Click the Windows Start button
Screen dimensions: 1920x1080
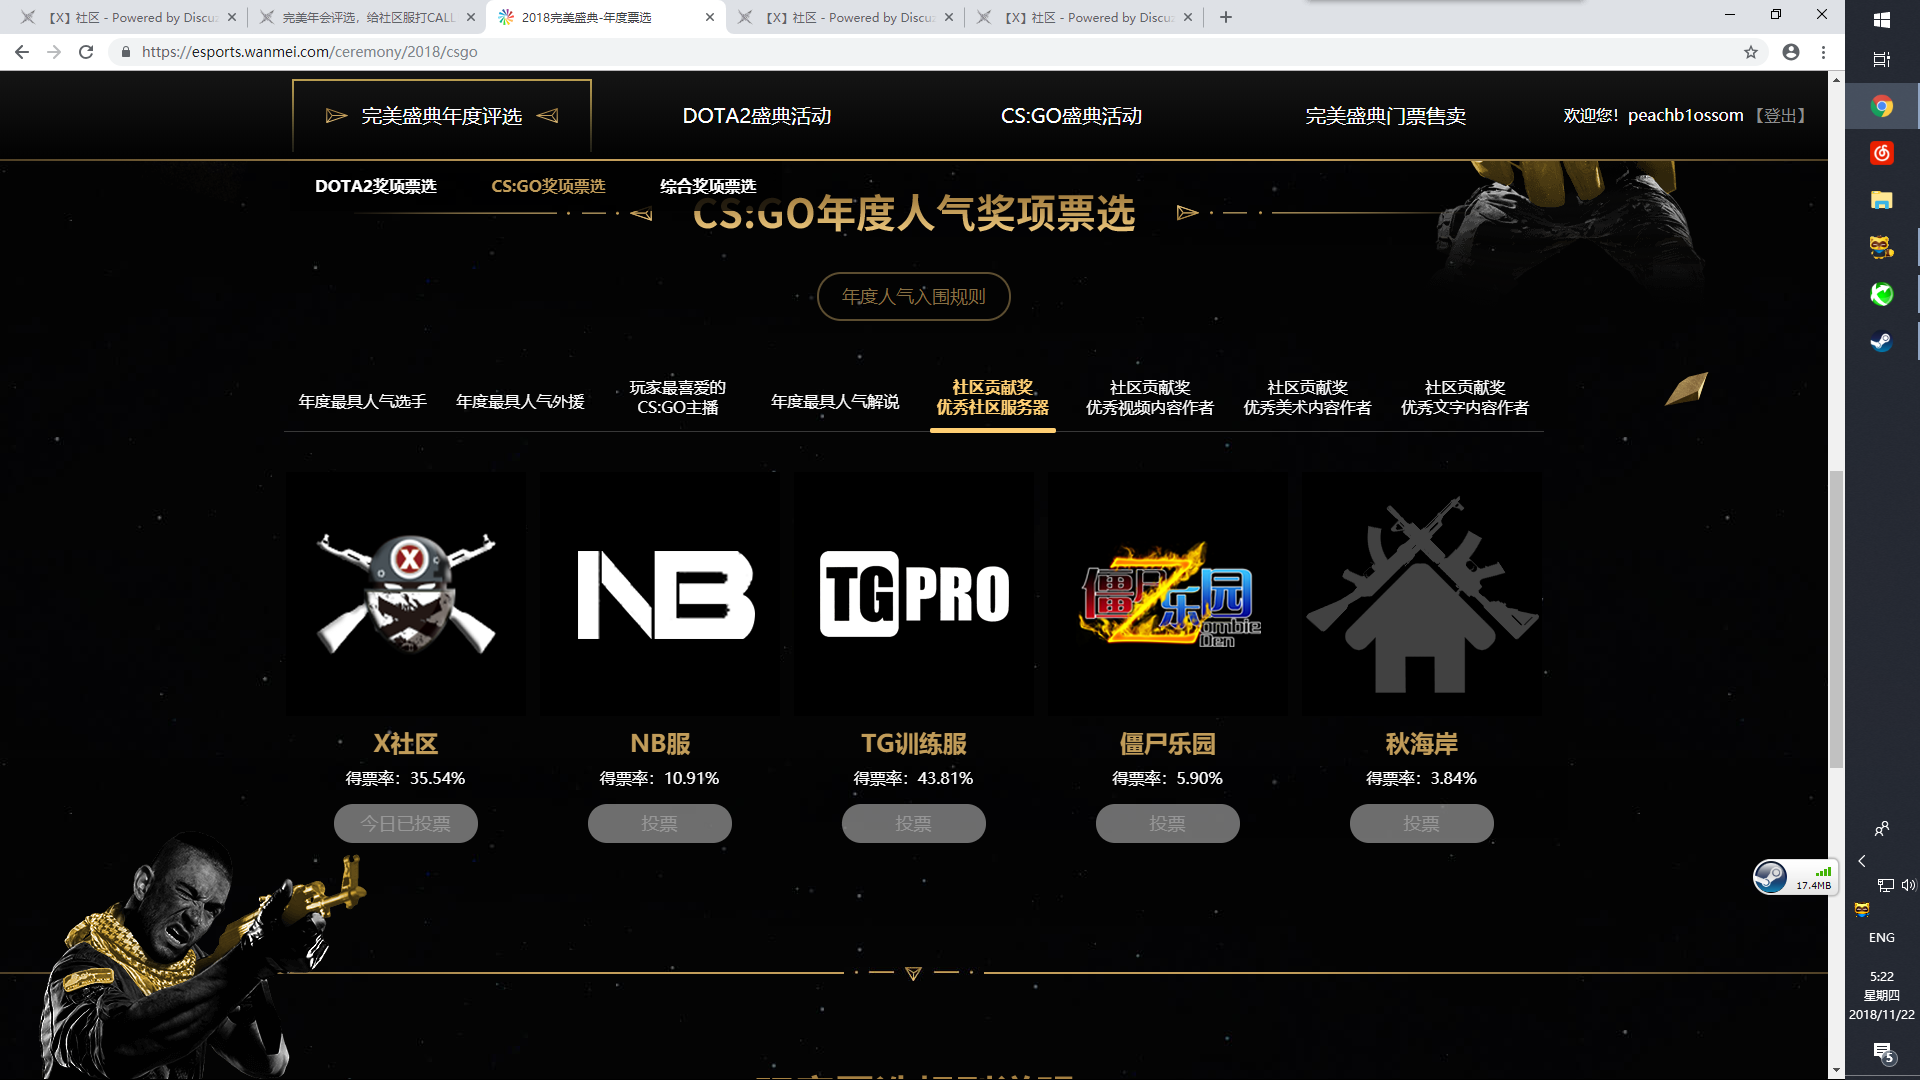pos(1881,19)
